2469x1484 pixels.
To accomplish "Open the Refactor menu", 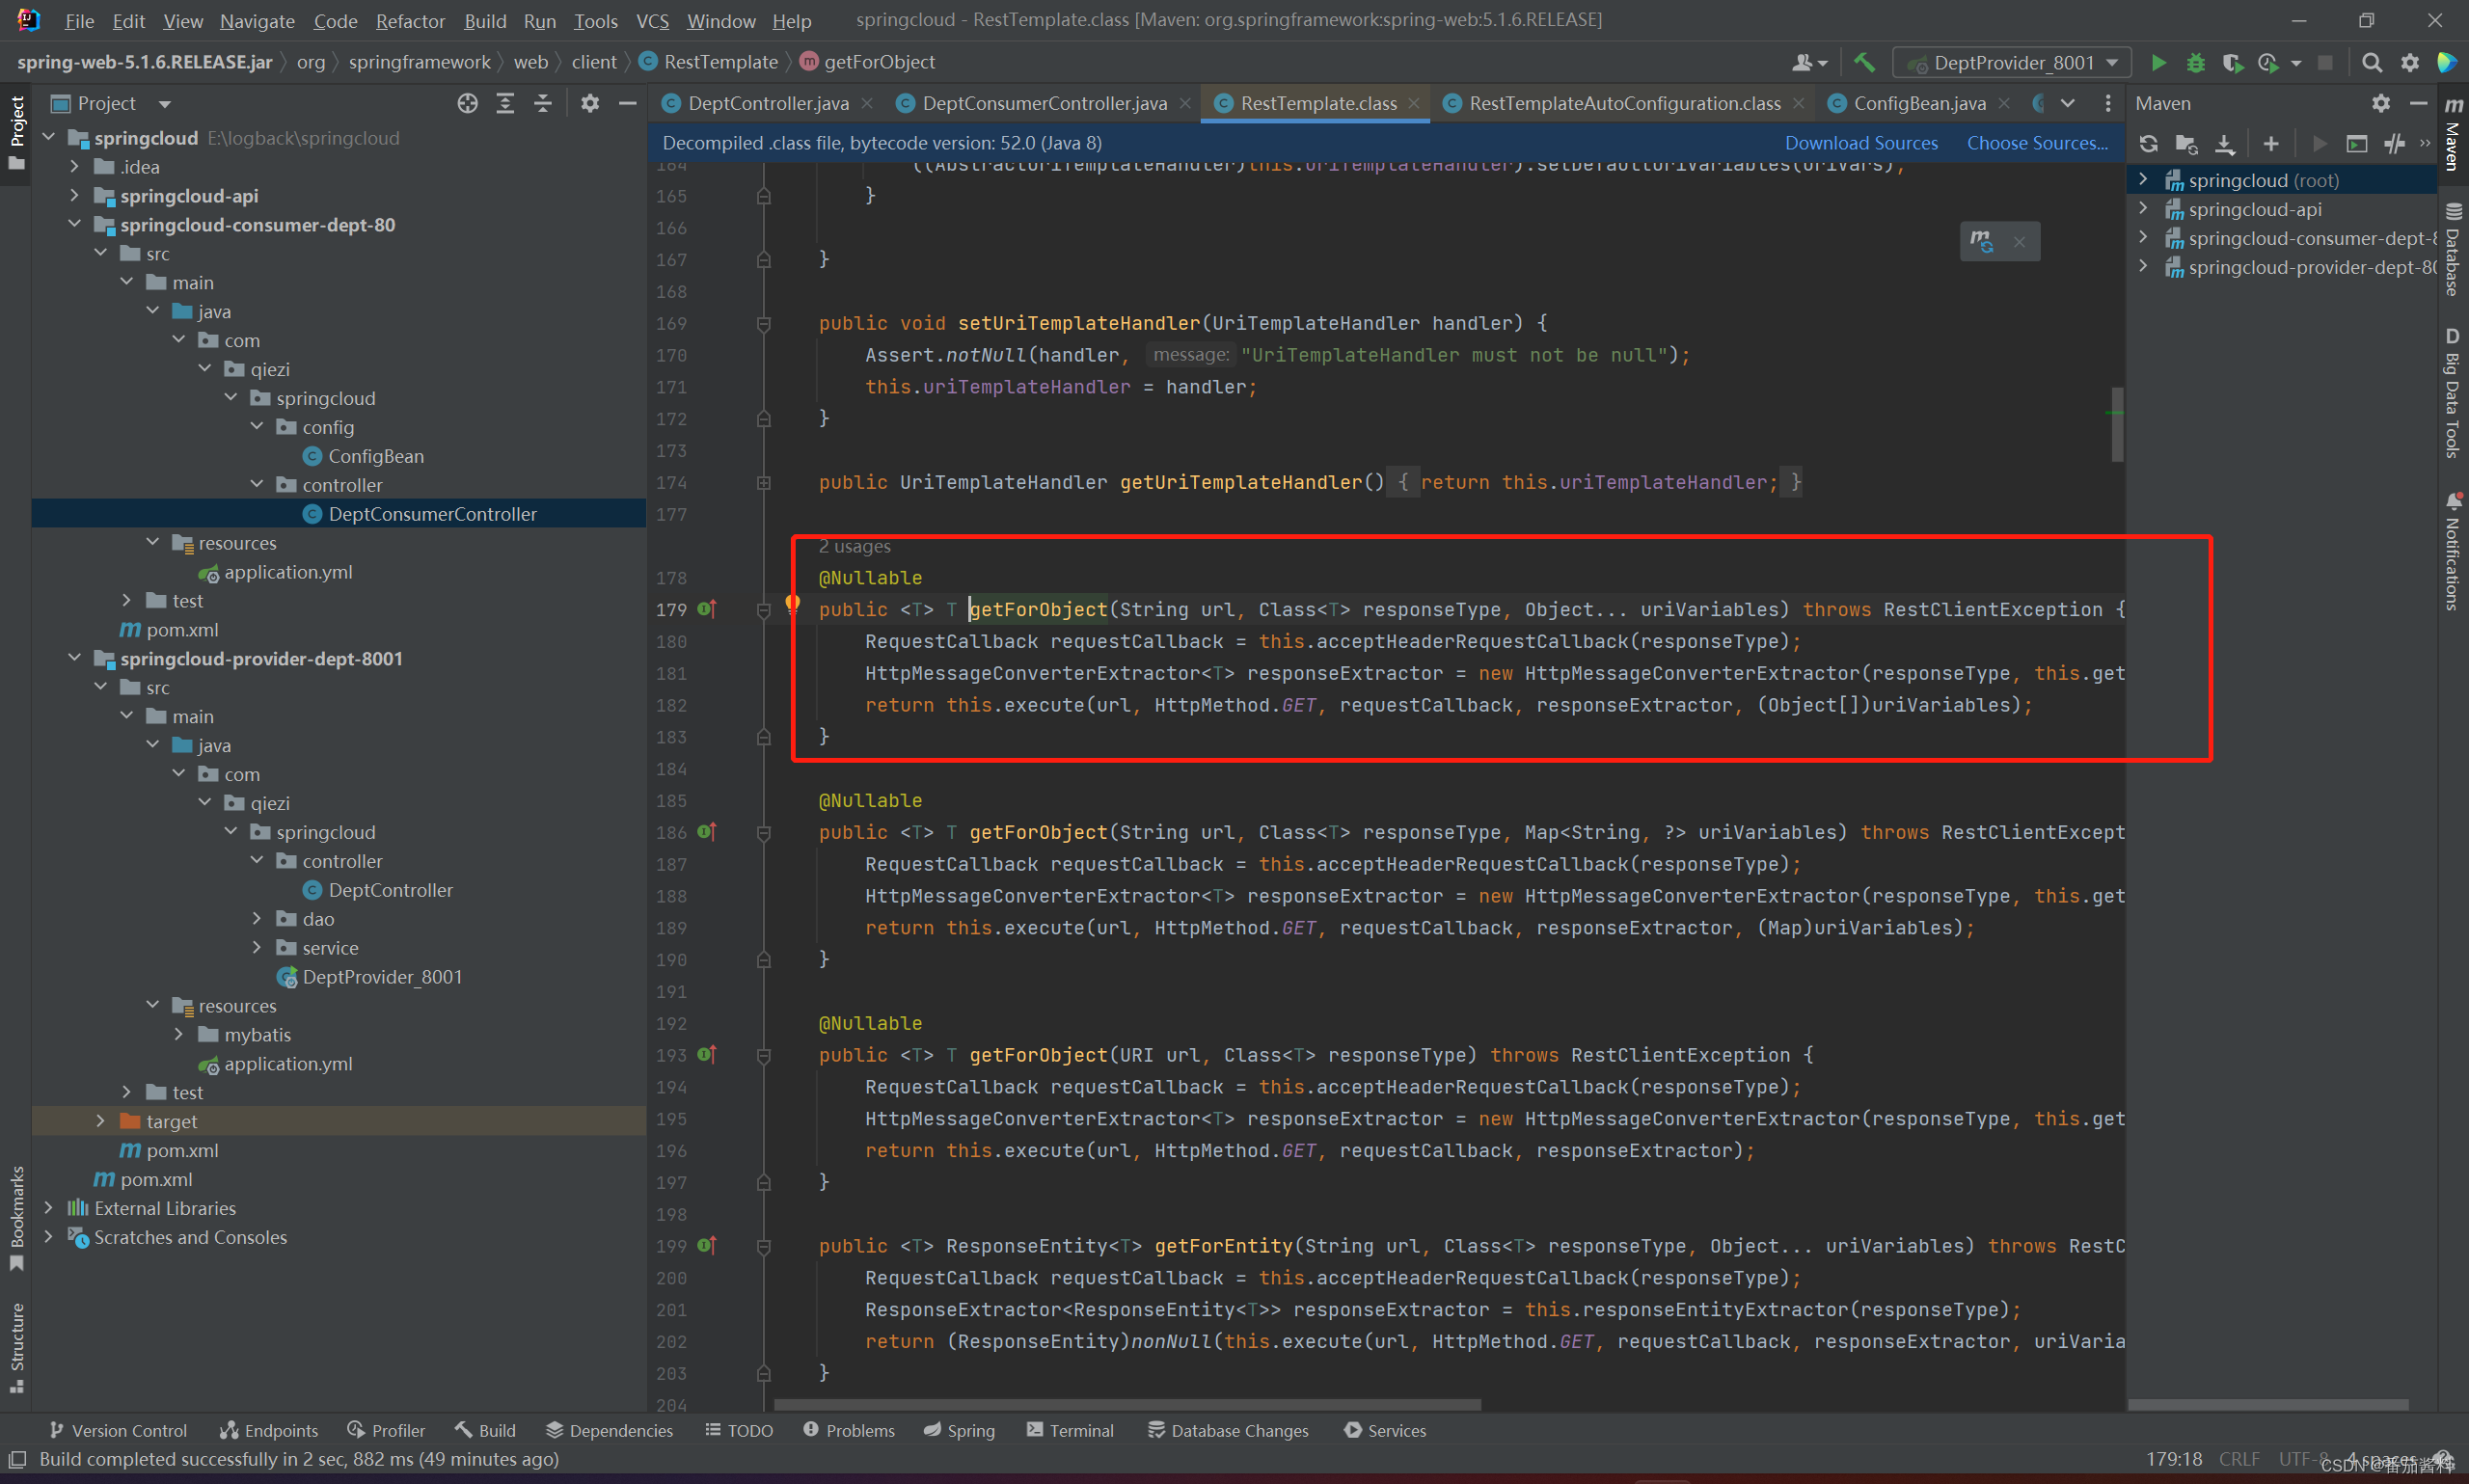I will 410,21.
